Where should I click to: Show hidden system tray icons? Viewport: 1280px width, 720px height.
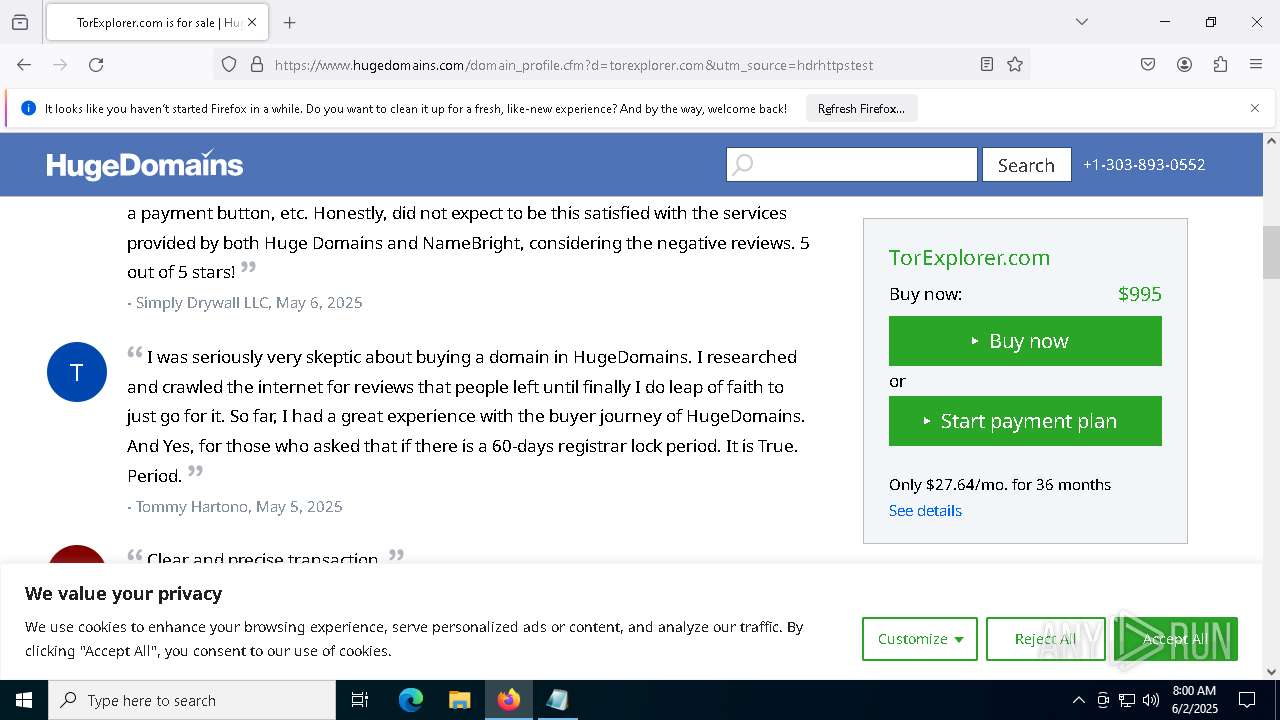pos(1078,700)
